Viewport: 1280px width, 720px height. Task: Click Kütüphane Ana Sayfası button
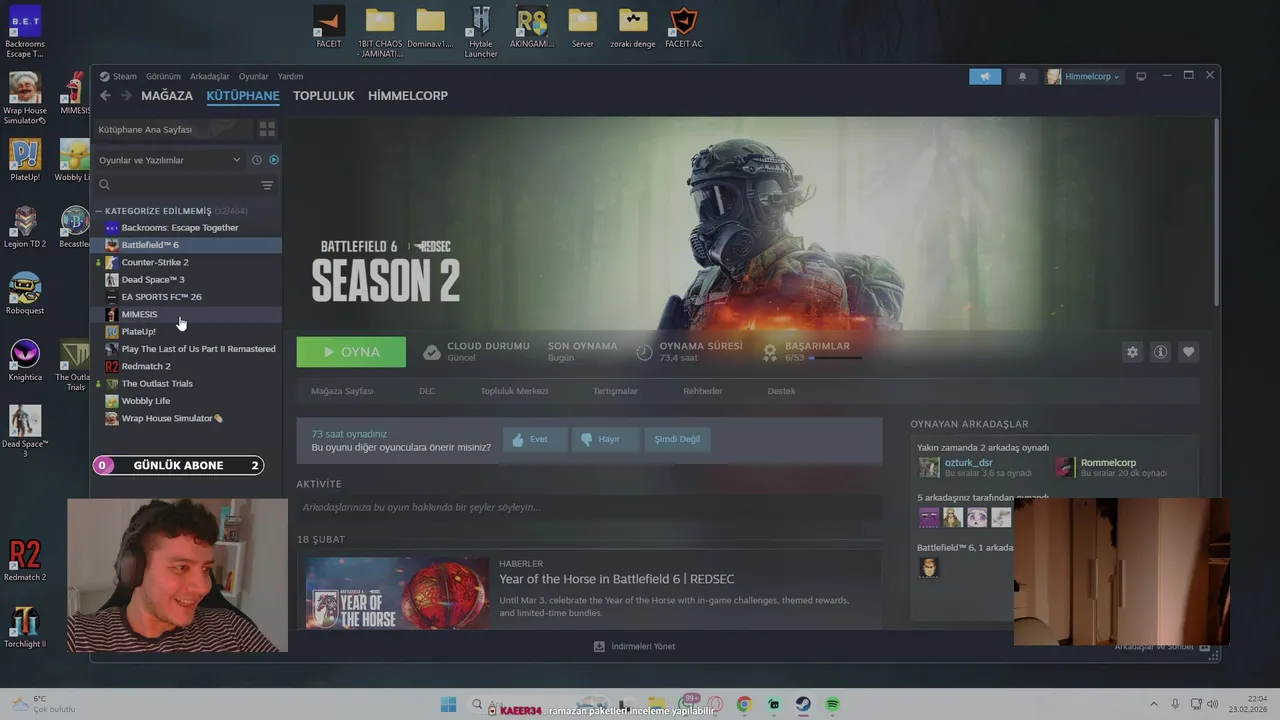[171, 130]
